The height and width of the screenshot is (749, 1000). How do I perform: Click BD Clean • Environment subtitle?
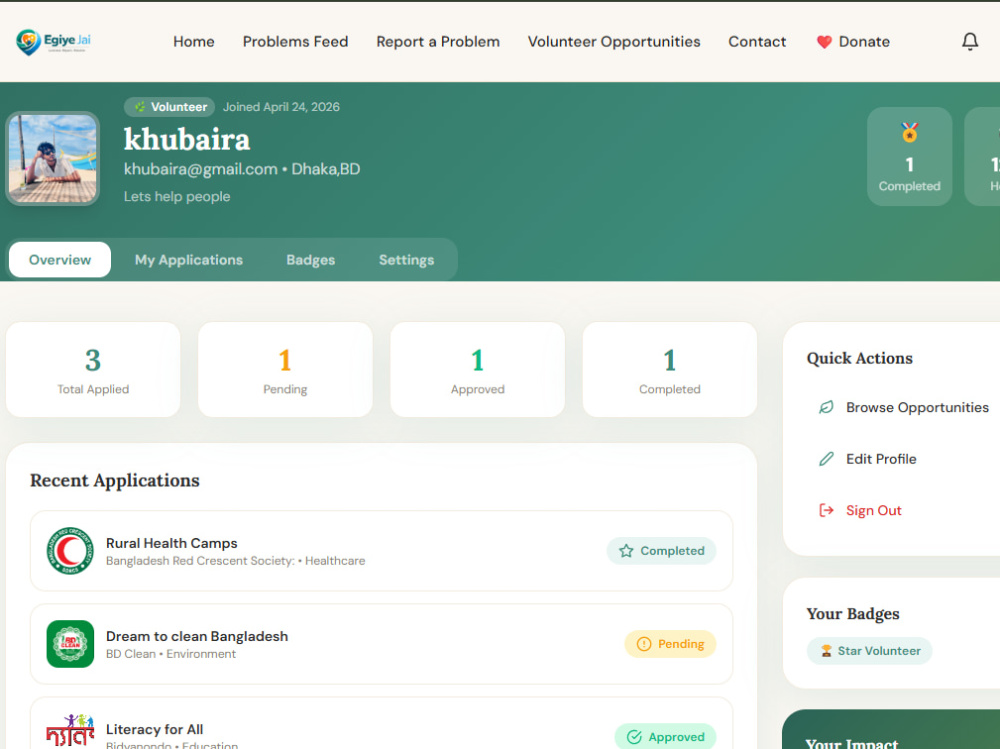pyautogui.click(x=171, y=654)
